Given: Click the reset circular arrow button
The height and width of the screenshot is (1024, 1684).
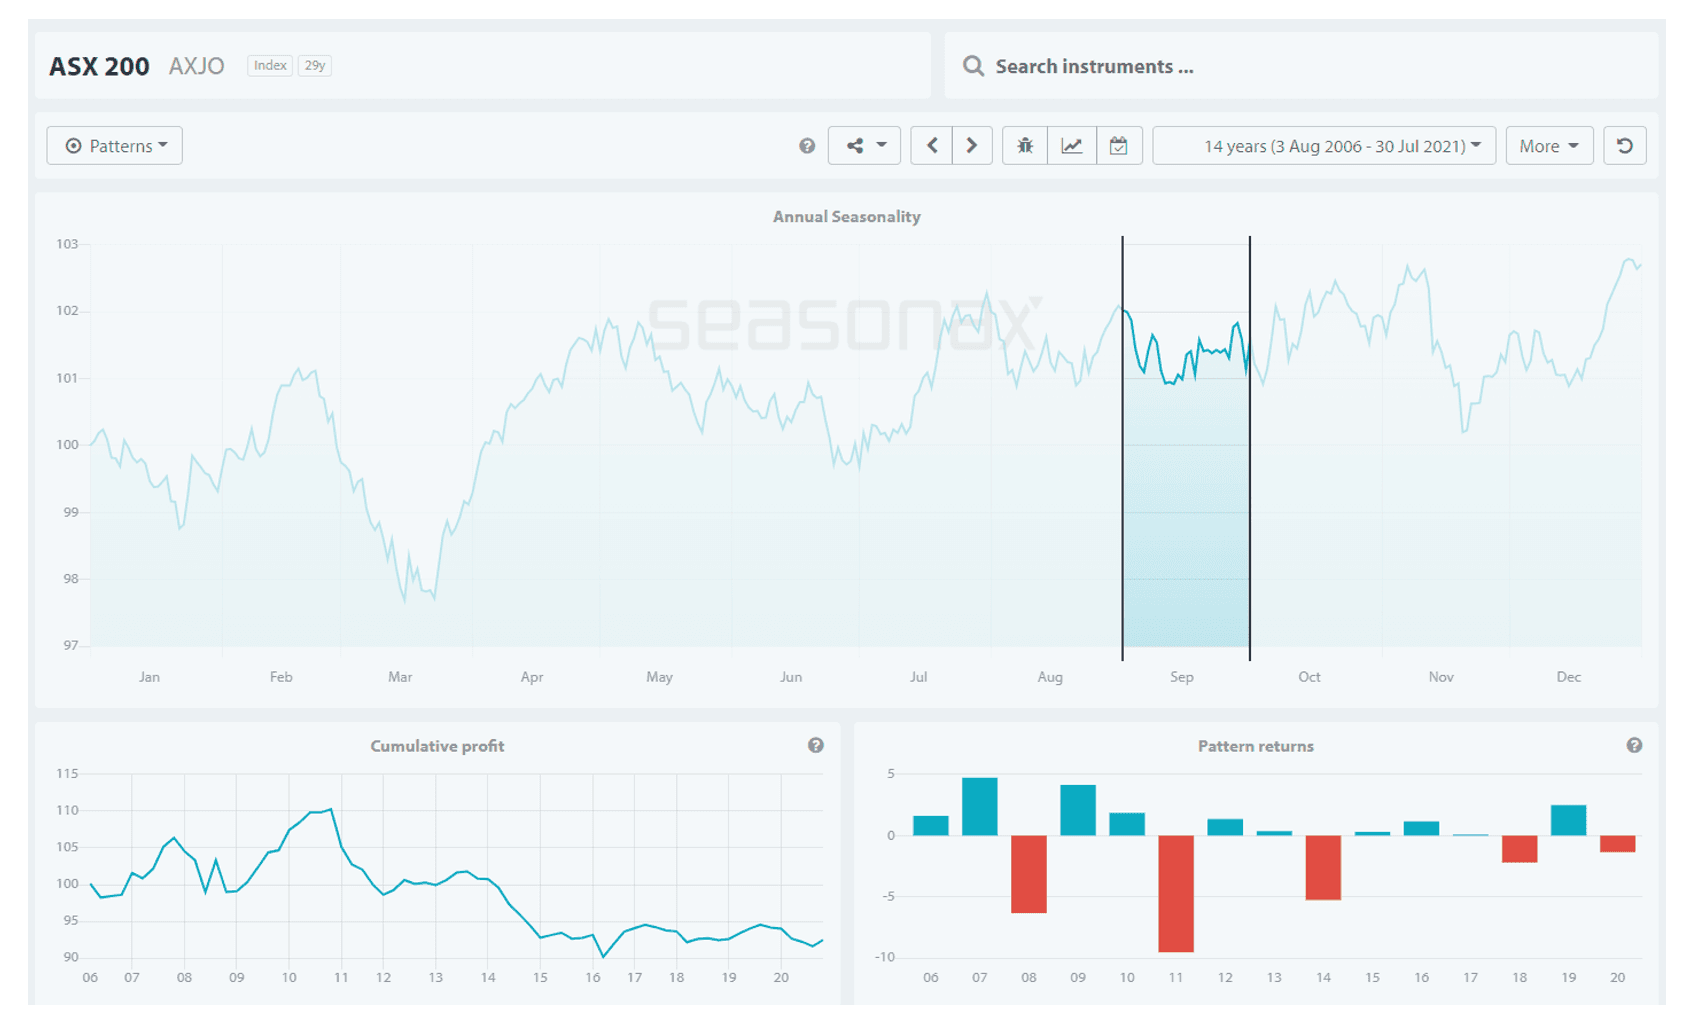Looking at the screenshot, I should point(1625,146).
